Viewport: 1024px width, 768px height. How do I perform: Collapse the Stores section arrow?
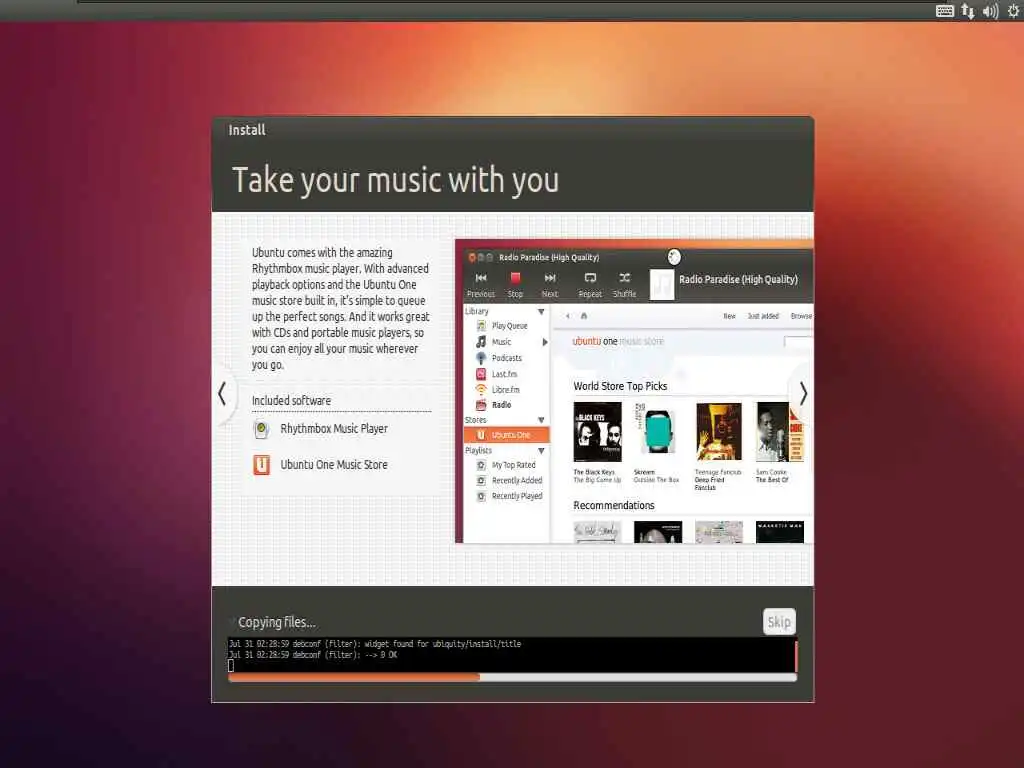[541, 420]
